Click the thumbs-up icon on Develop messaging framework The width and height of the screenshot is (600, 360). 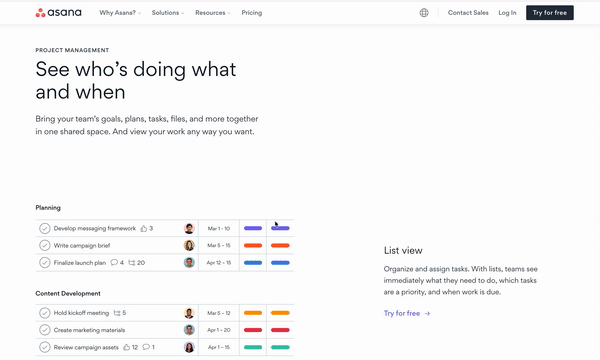click(x=143, y=228)
